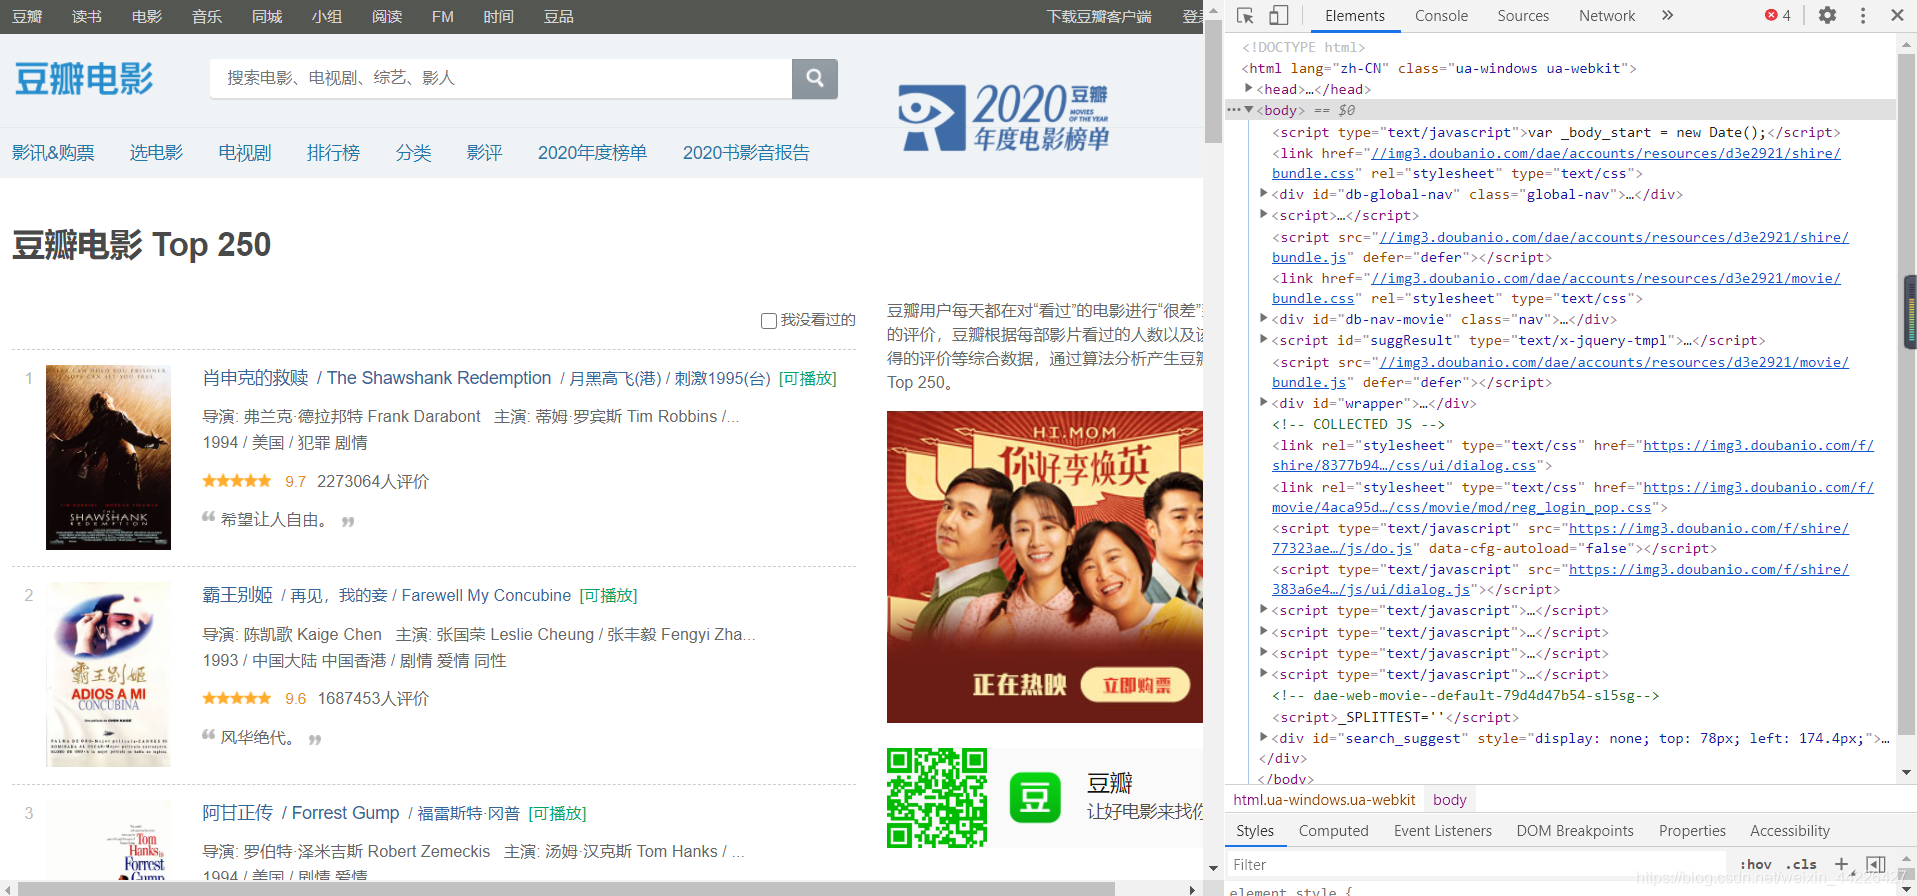Screen dimensions: 1917x896
Task: Toggle the .cls class editor button
Action: point(1803,864)
